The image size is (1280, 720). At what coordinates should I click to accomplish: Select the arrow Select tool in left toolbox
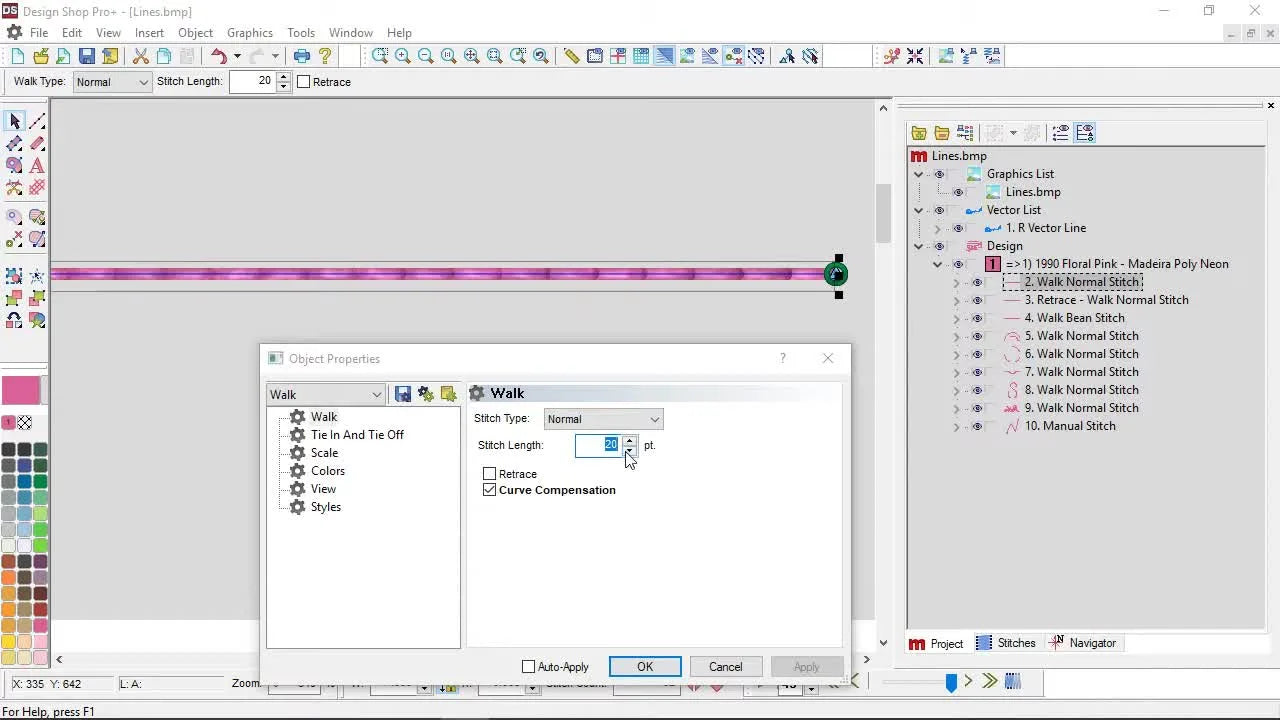click(x=14, y=121)
